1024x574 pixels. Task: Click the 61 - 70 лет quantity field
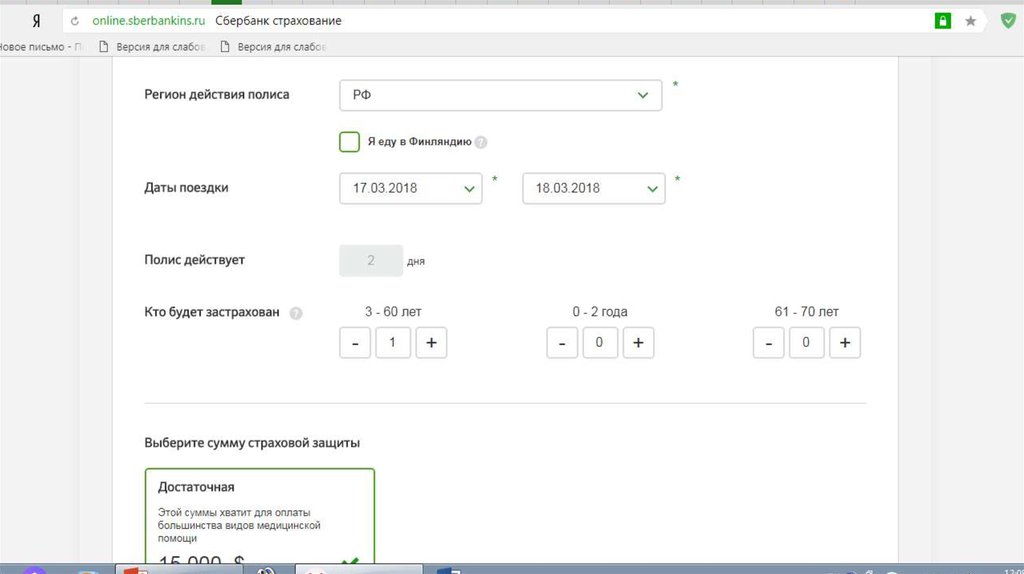tap(807, 343)
